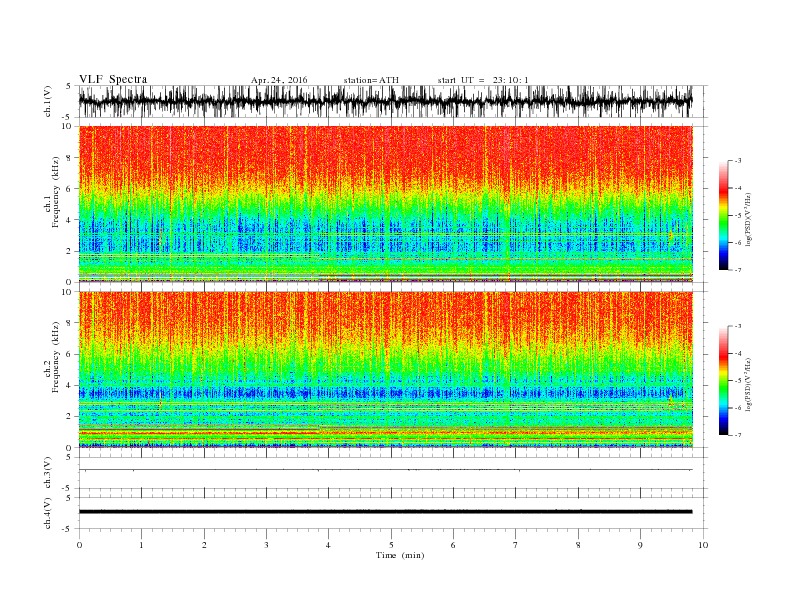Click the "4" kHz tick on the ch.2 frequency axis
The width and height of the screenshot is (792, 612).
70,386
